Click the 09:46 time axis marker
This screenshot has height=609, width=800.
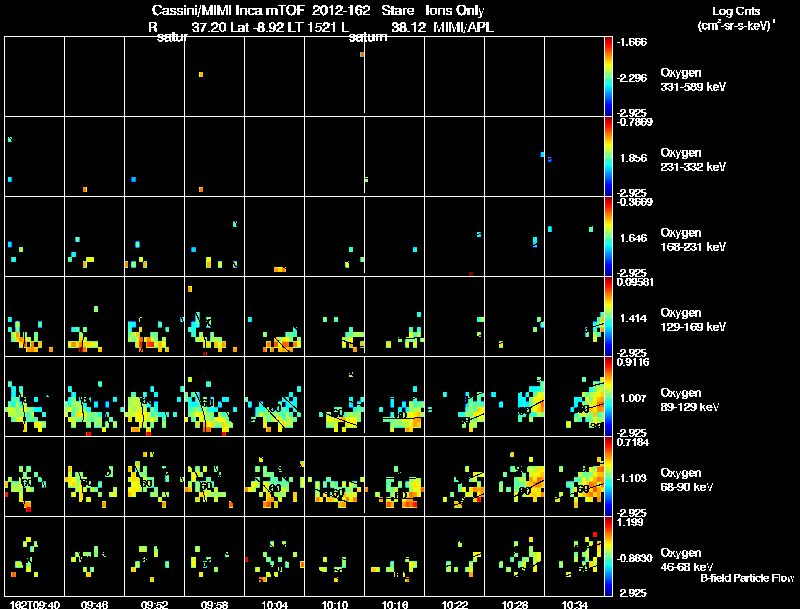(x=94, y=604)
